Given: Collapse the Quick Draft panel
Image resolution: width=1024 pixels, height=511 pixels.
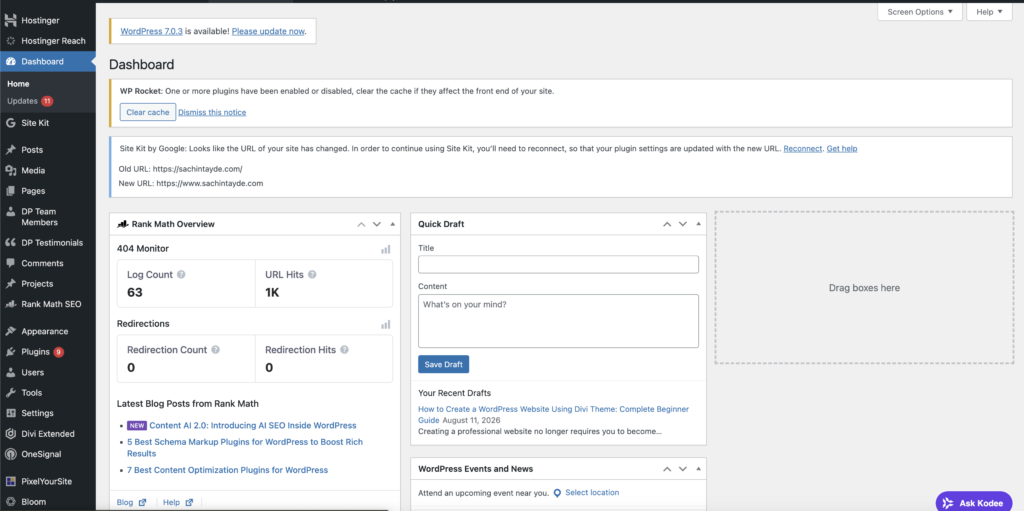Looking at the screenshot, I should (x=698, y=224).
